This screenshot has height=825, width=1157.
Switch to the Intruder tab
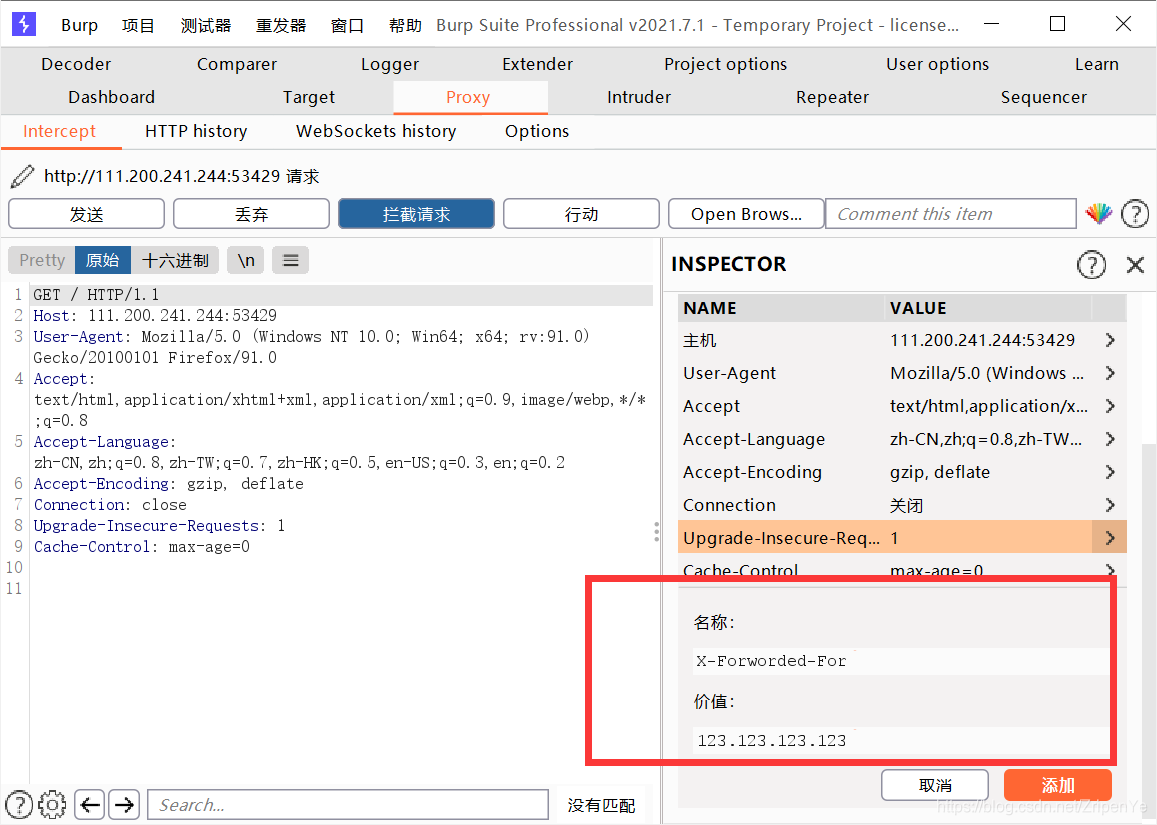[x=639, y=97]
